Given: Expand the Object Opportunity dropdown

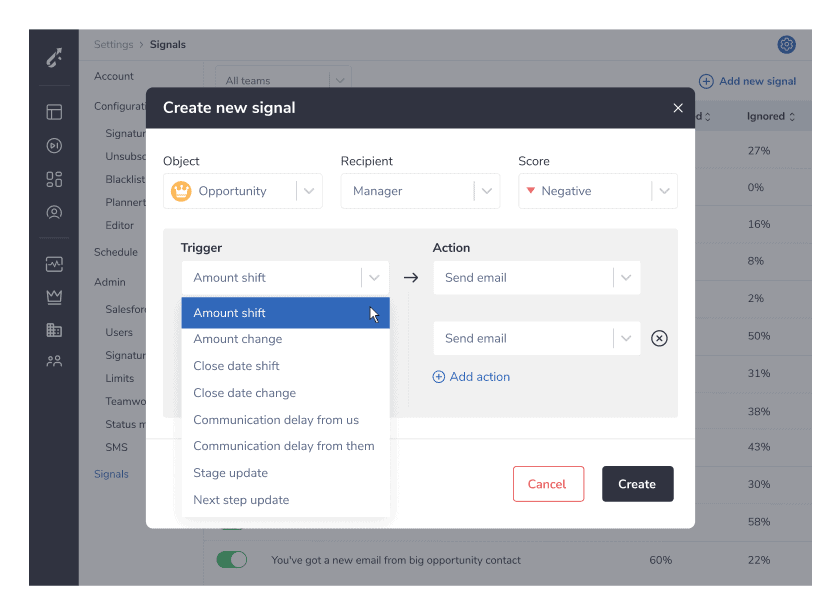Looking at the screenshot, I should [243, 191].
